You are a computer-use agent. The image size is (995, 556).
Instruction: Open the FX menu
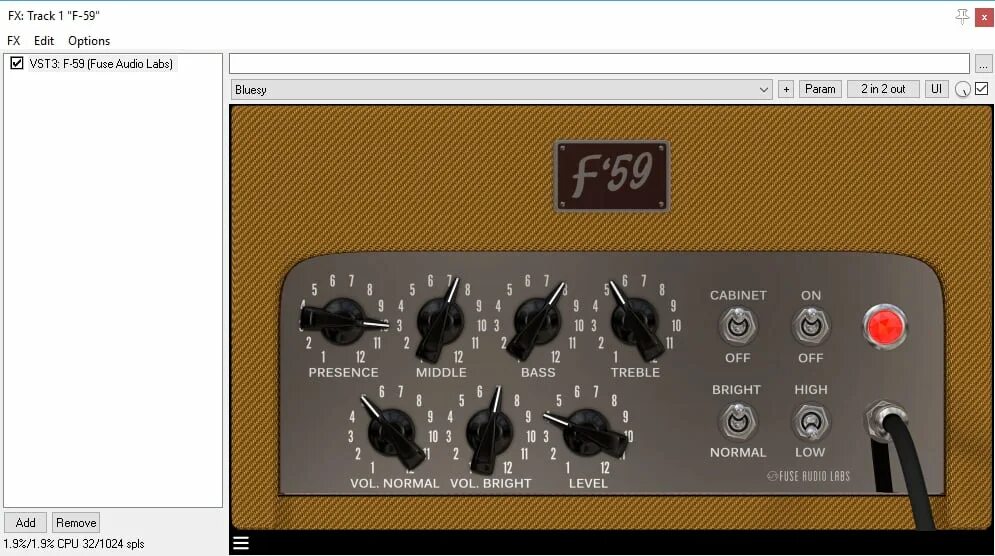pyautogui.click(x=13, y=41)
